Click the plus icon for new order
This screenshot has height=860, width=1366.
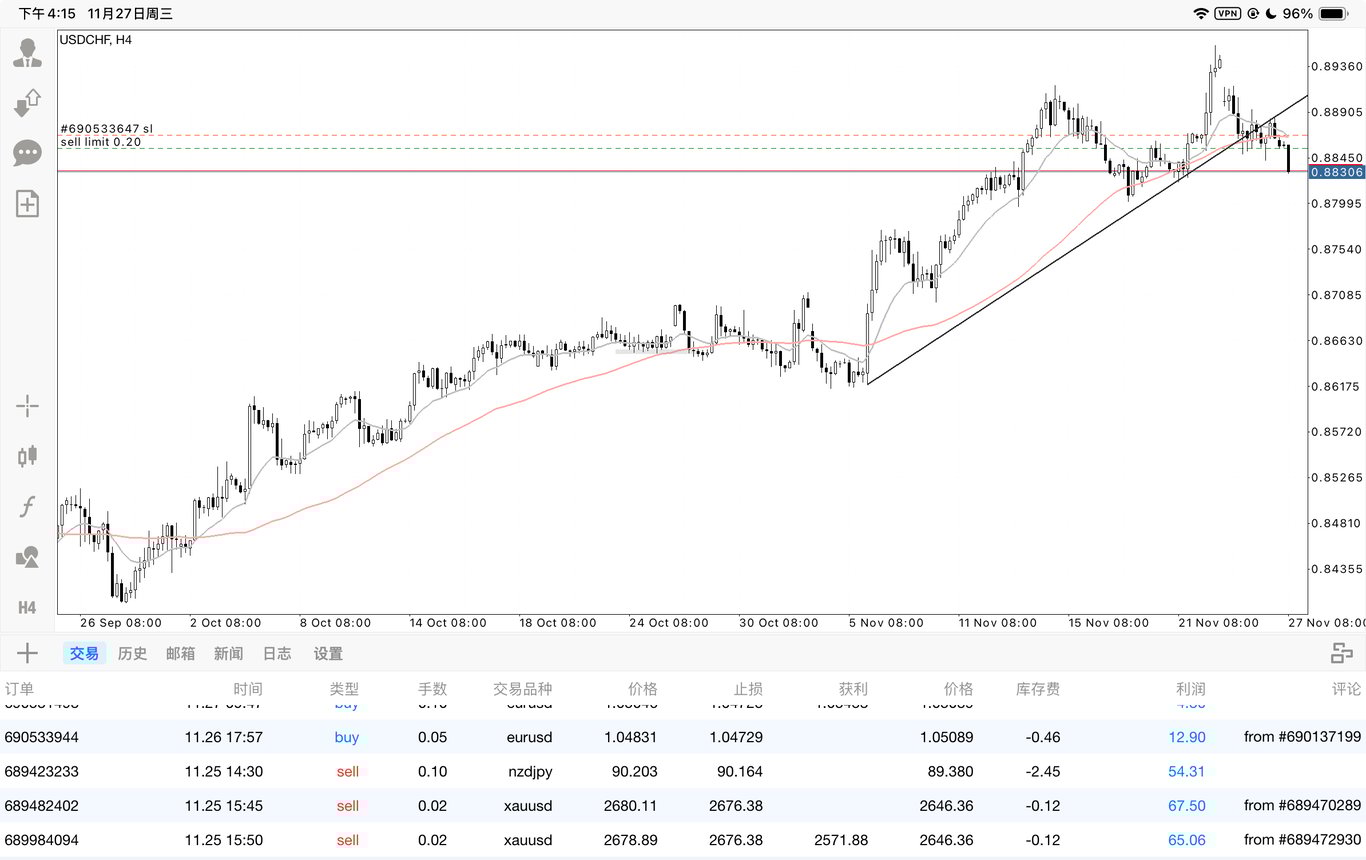(x=27, y=654)
